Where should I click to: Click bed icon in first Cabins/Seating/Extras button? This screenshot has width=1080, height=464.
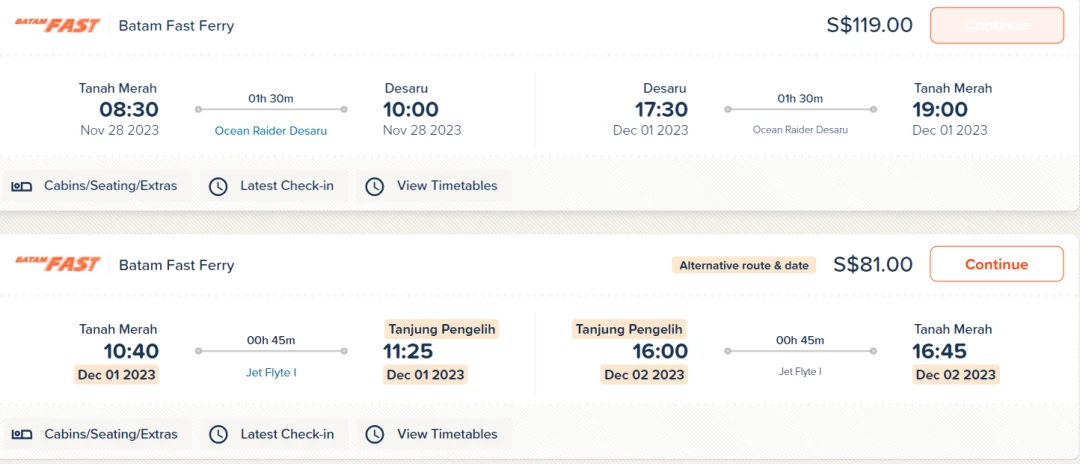(x=21, y=186)
